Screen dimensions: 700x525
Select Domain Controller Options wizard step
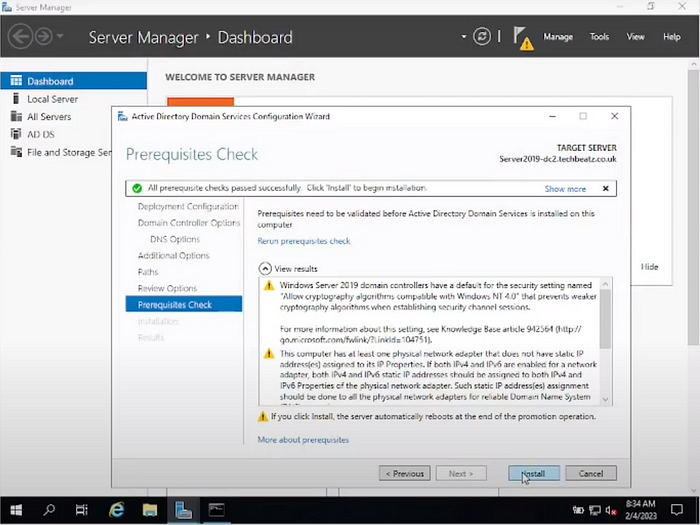tap(189, 223)
